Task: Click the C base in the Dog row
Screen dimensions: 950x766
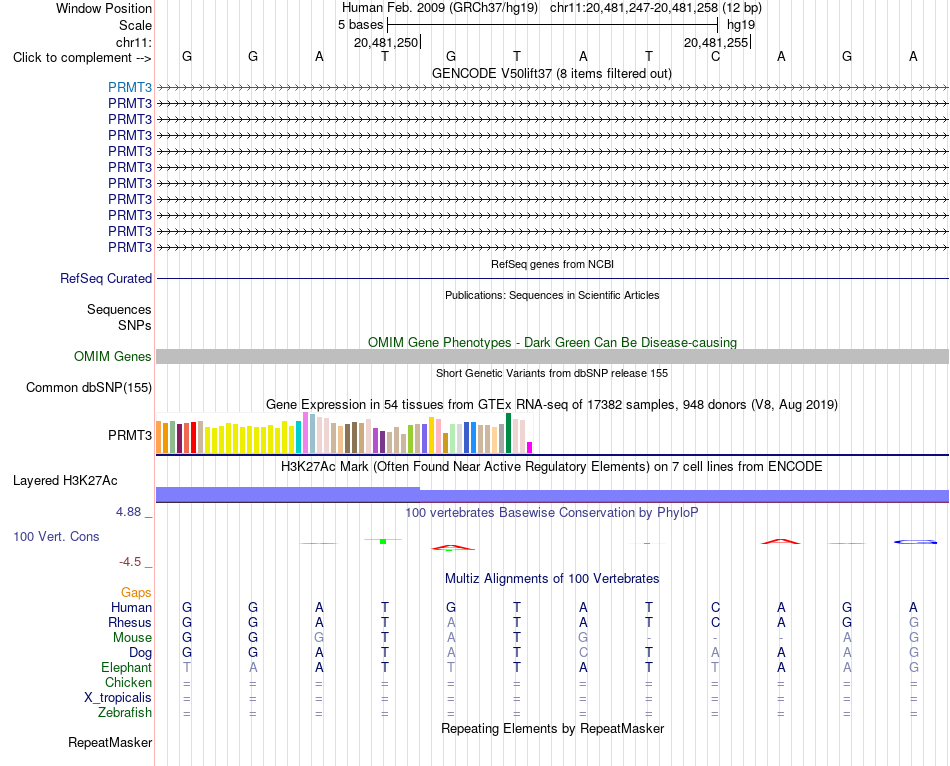Action: (583, 653)
